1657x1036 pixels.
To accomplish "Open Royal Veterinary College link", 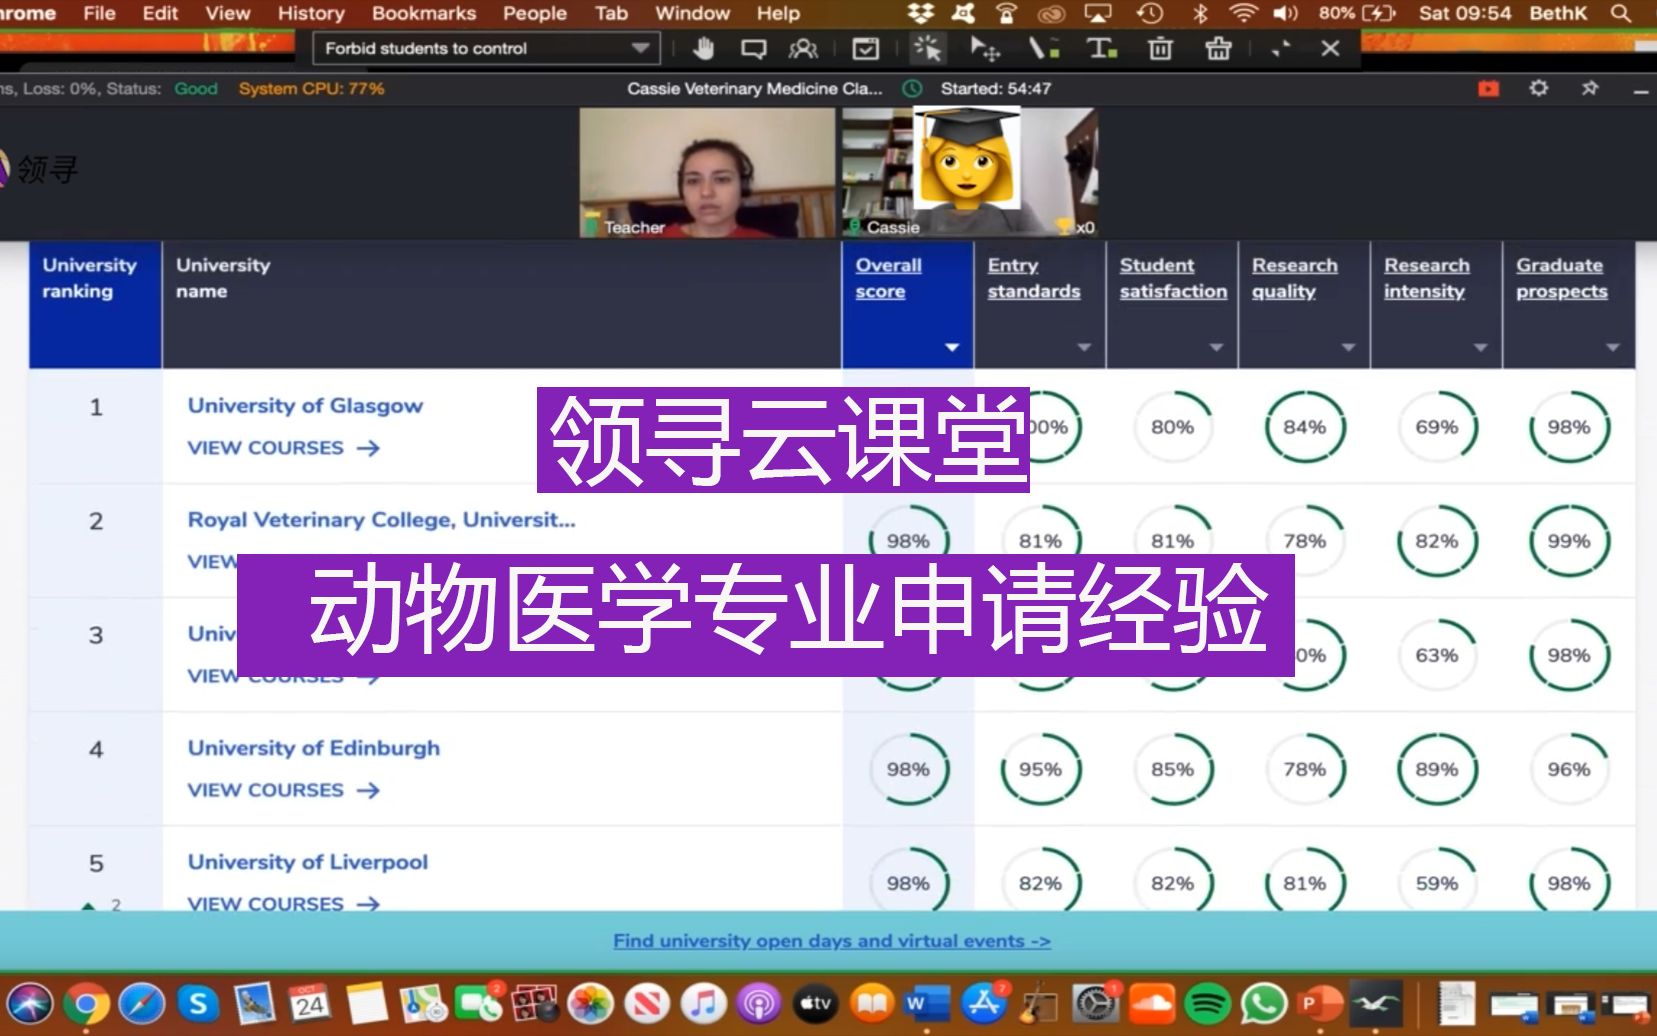I will [x=381, y=520].
